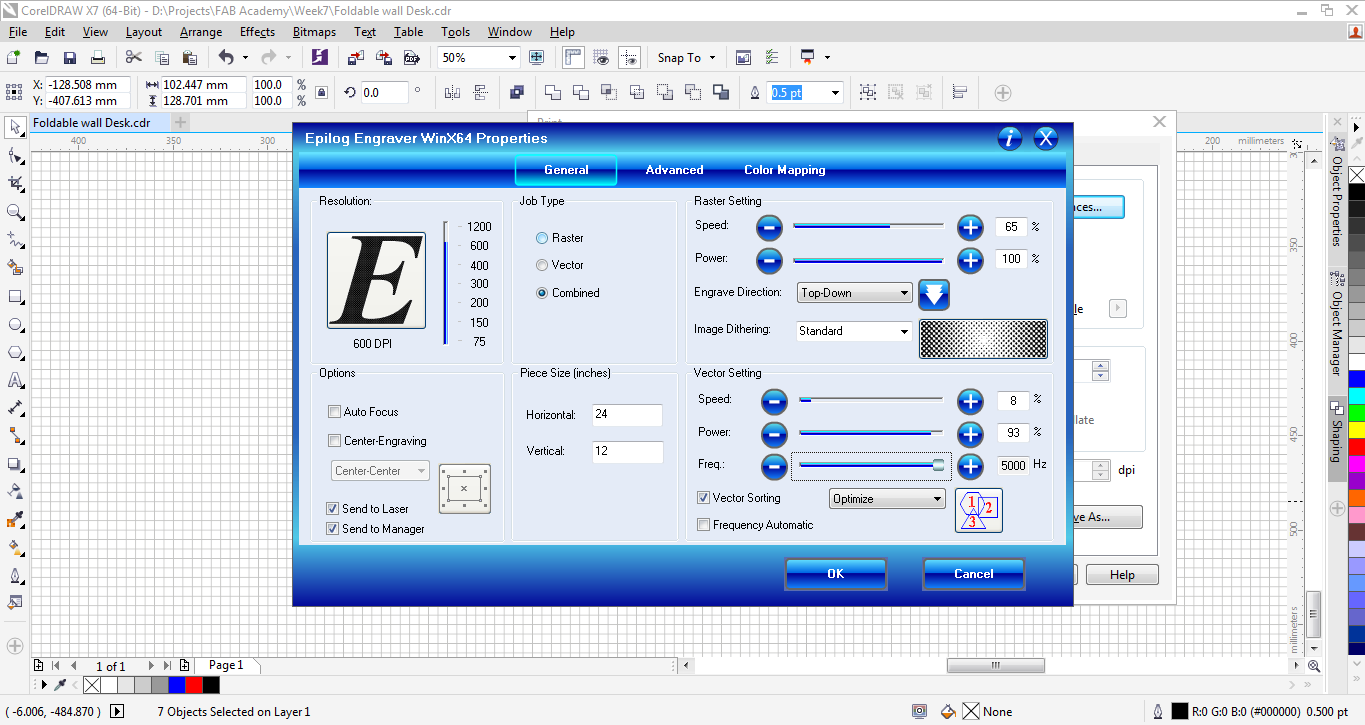Open the Engrave Direction dropdown
Viewport: 1365px width, 725px height.
855,293
